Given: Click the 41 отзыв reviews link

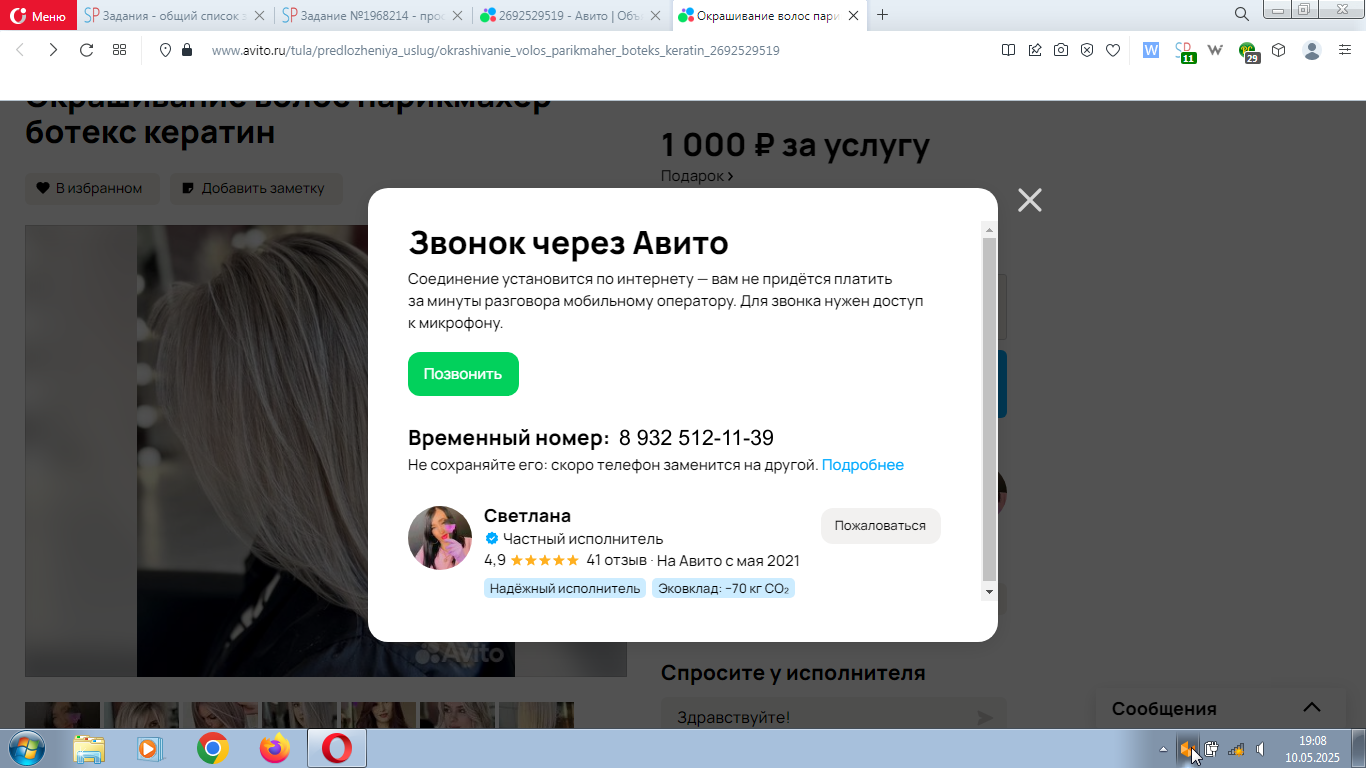Looking at the screenshot, I should click(616, 560).
